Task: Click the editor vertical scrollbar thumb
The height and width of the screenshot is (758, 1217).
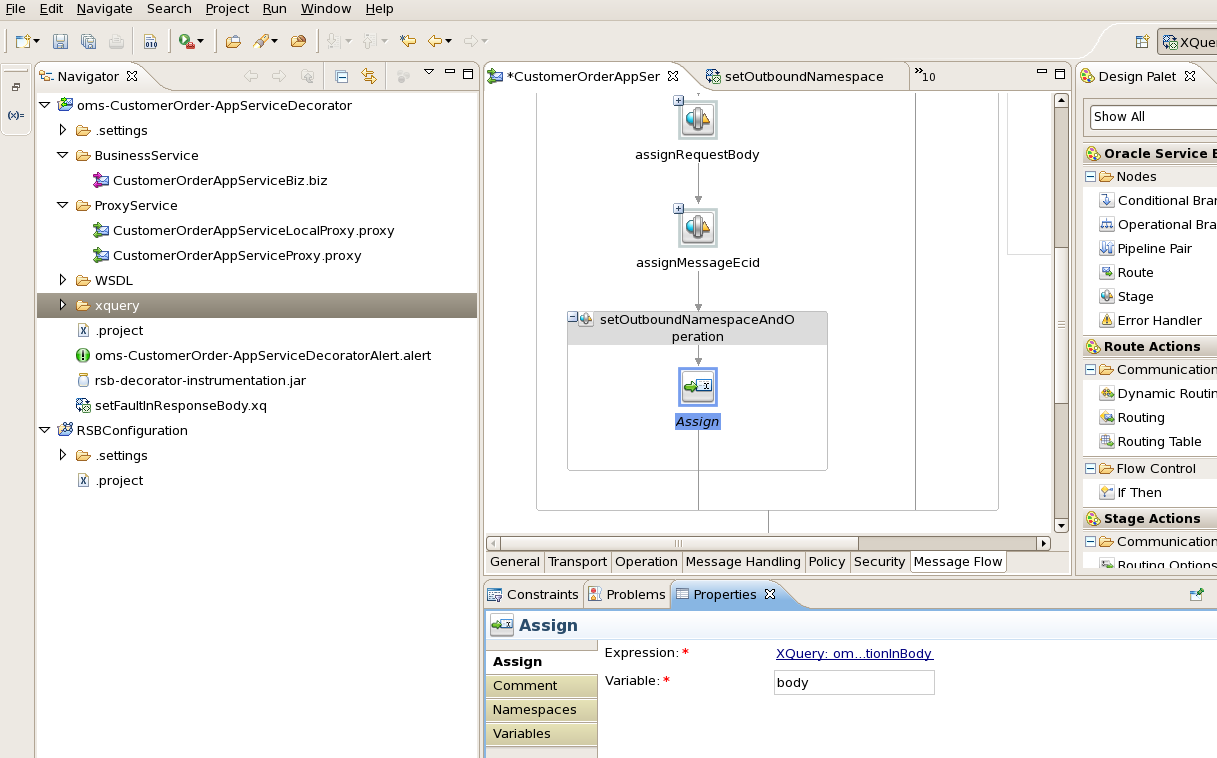Action: [x=1061, y=324]
